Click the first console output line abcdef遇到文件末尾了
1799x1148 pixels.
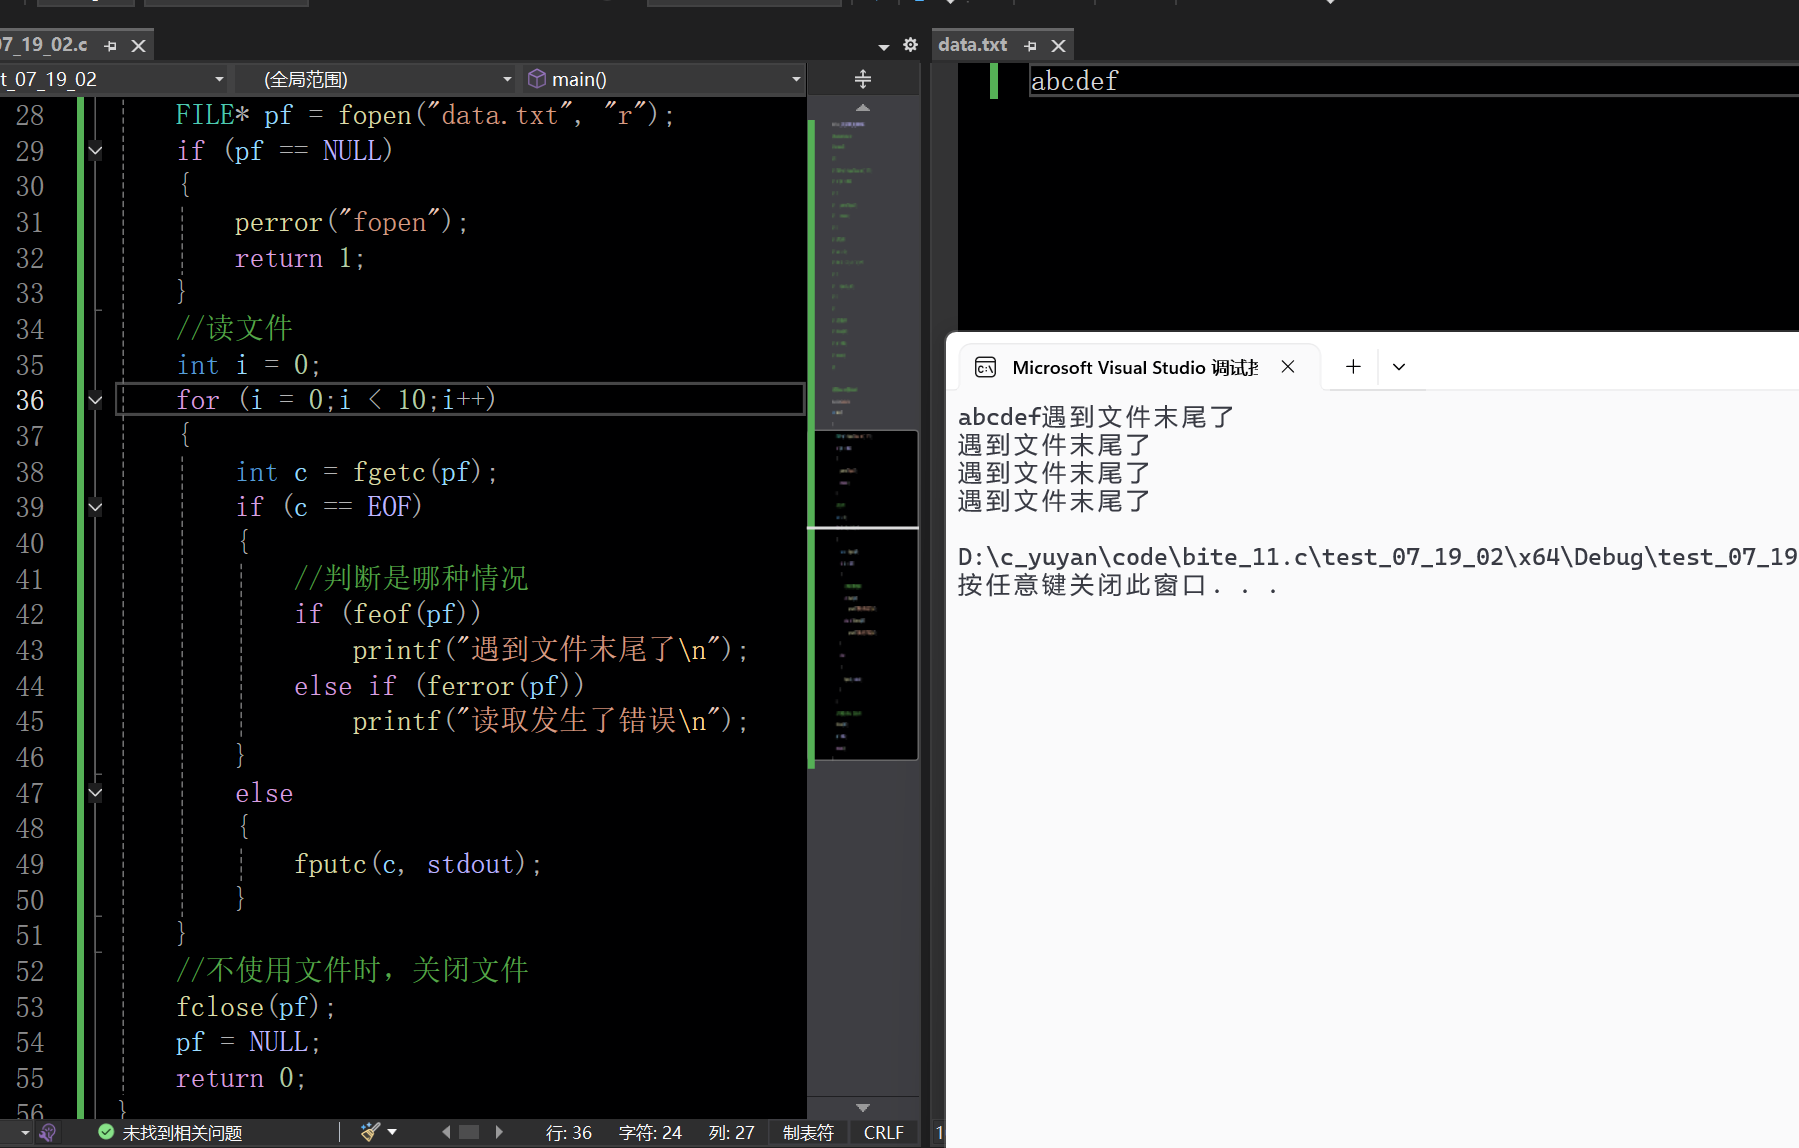(1096, 417)
